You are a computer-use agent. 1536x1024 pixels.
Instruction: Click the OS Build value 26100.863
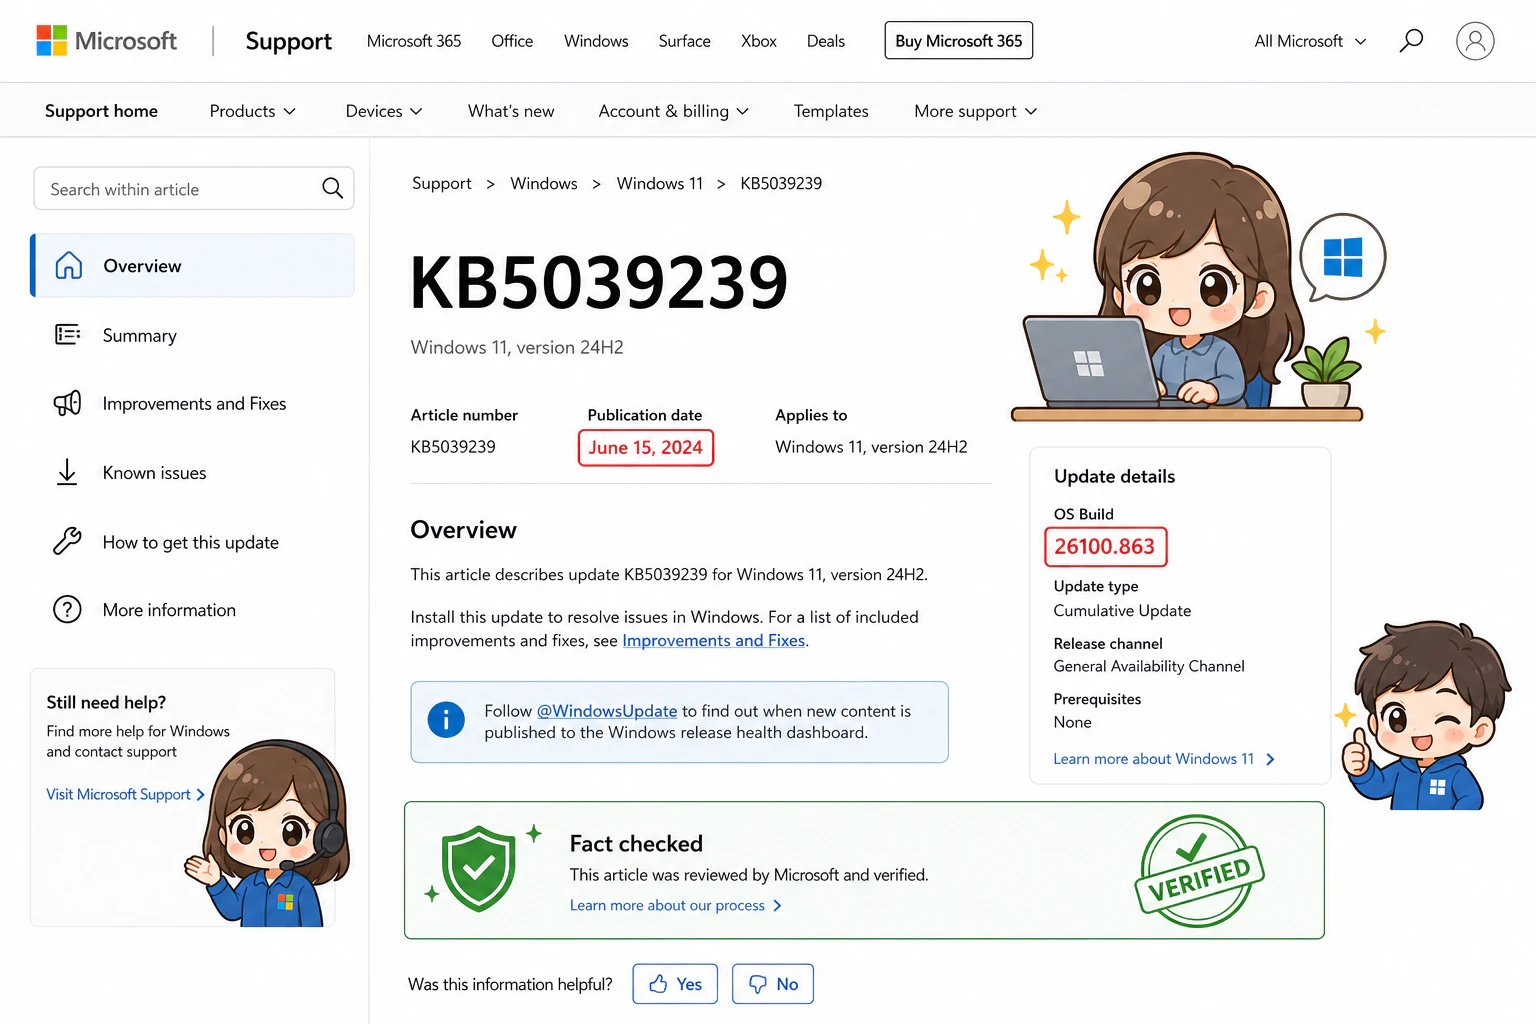pyautogui.click(x=1105, y=546)
